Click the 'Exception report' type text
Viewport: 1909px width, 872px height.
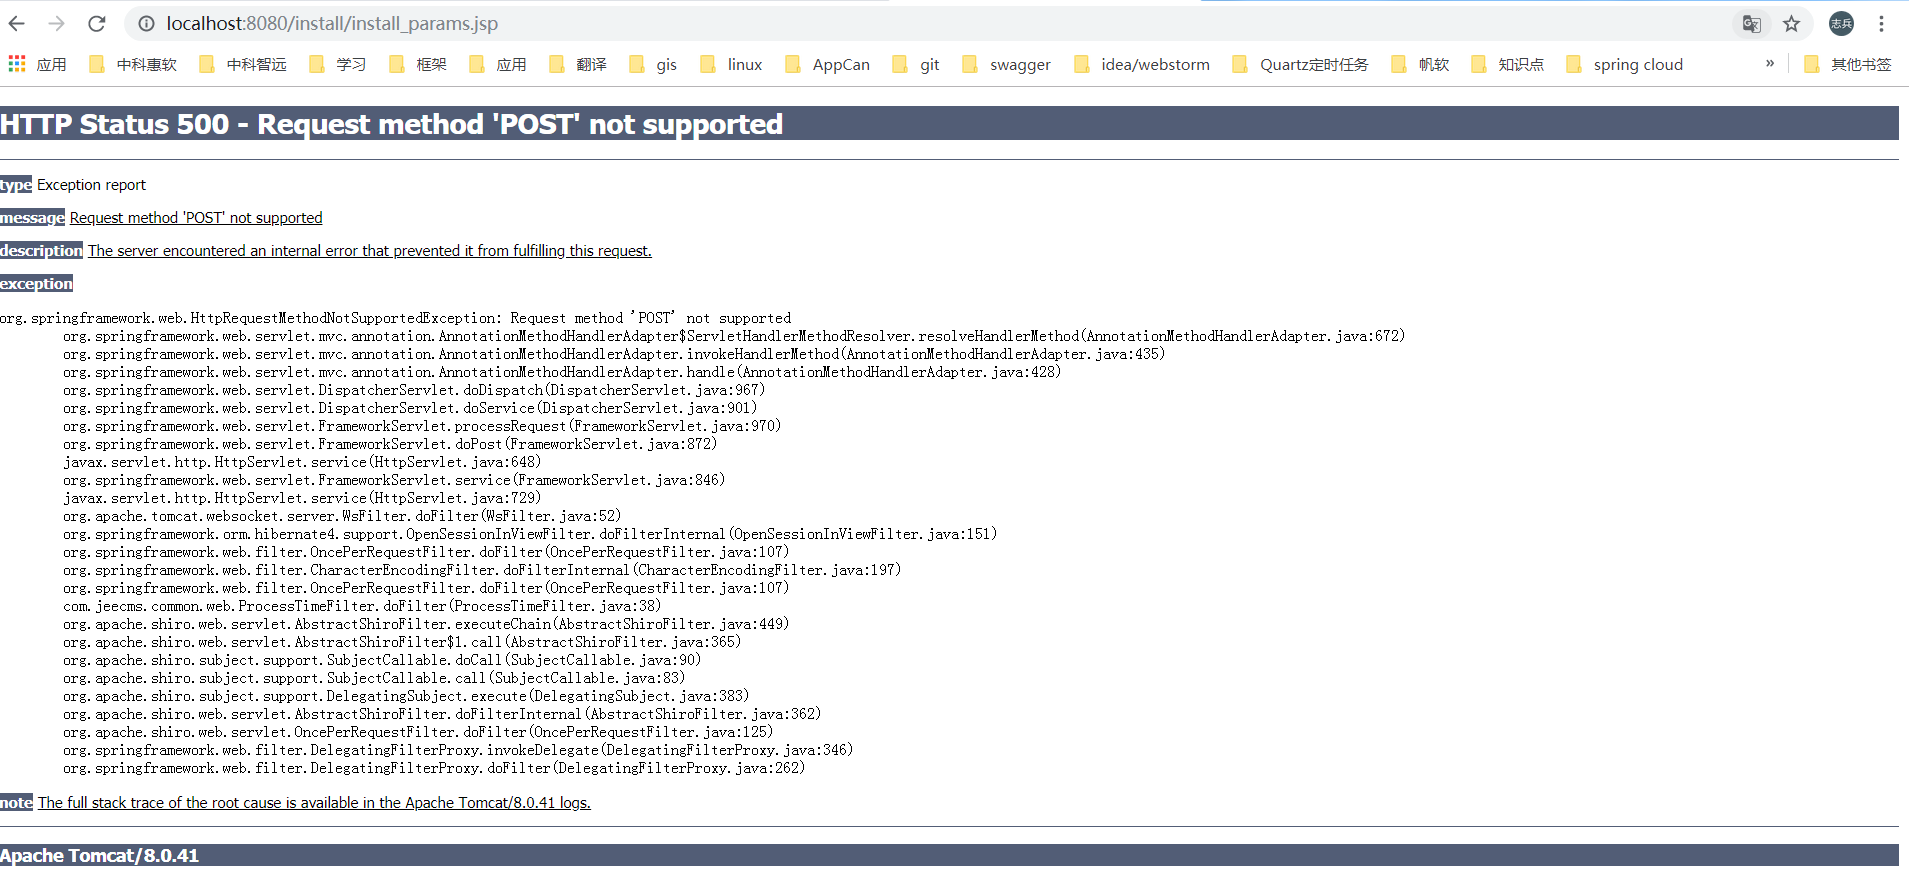pyautogui.click(x=91, y=185)
